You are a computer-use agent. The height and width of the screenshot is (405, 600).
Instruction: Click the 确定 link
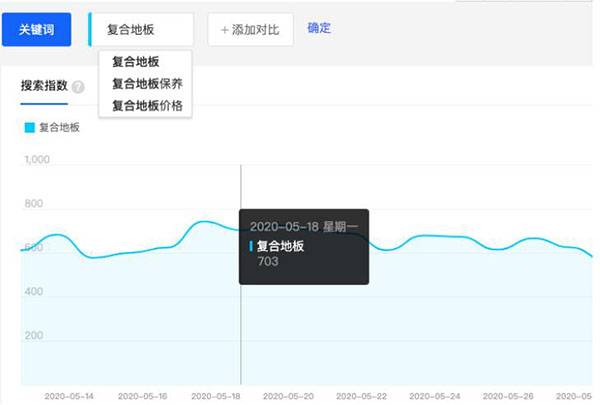[x=319, y=28]
